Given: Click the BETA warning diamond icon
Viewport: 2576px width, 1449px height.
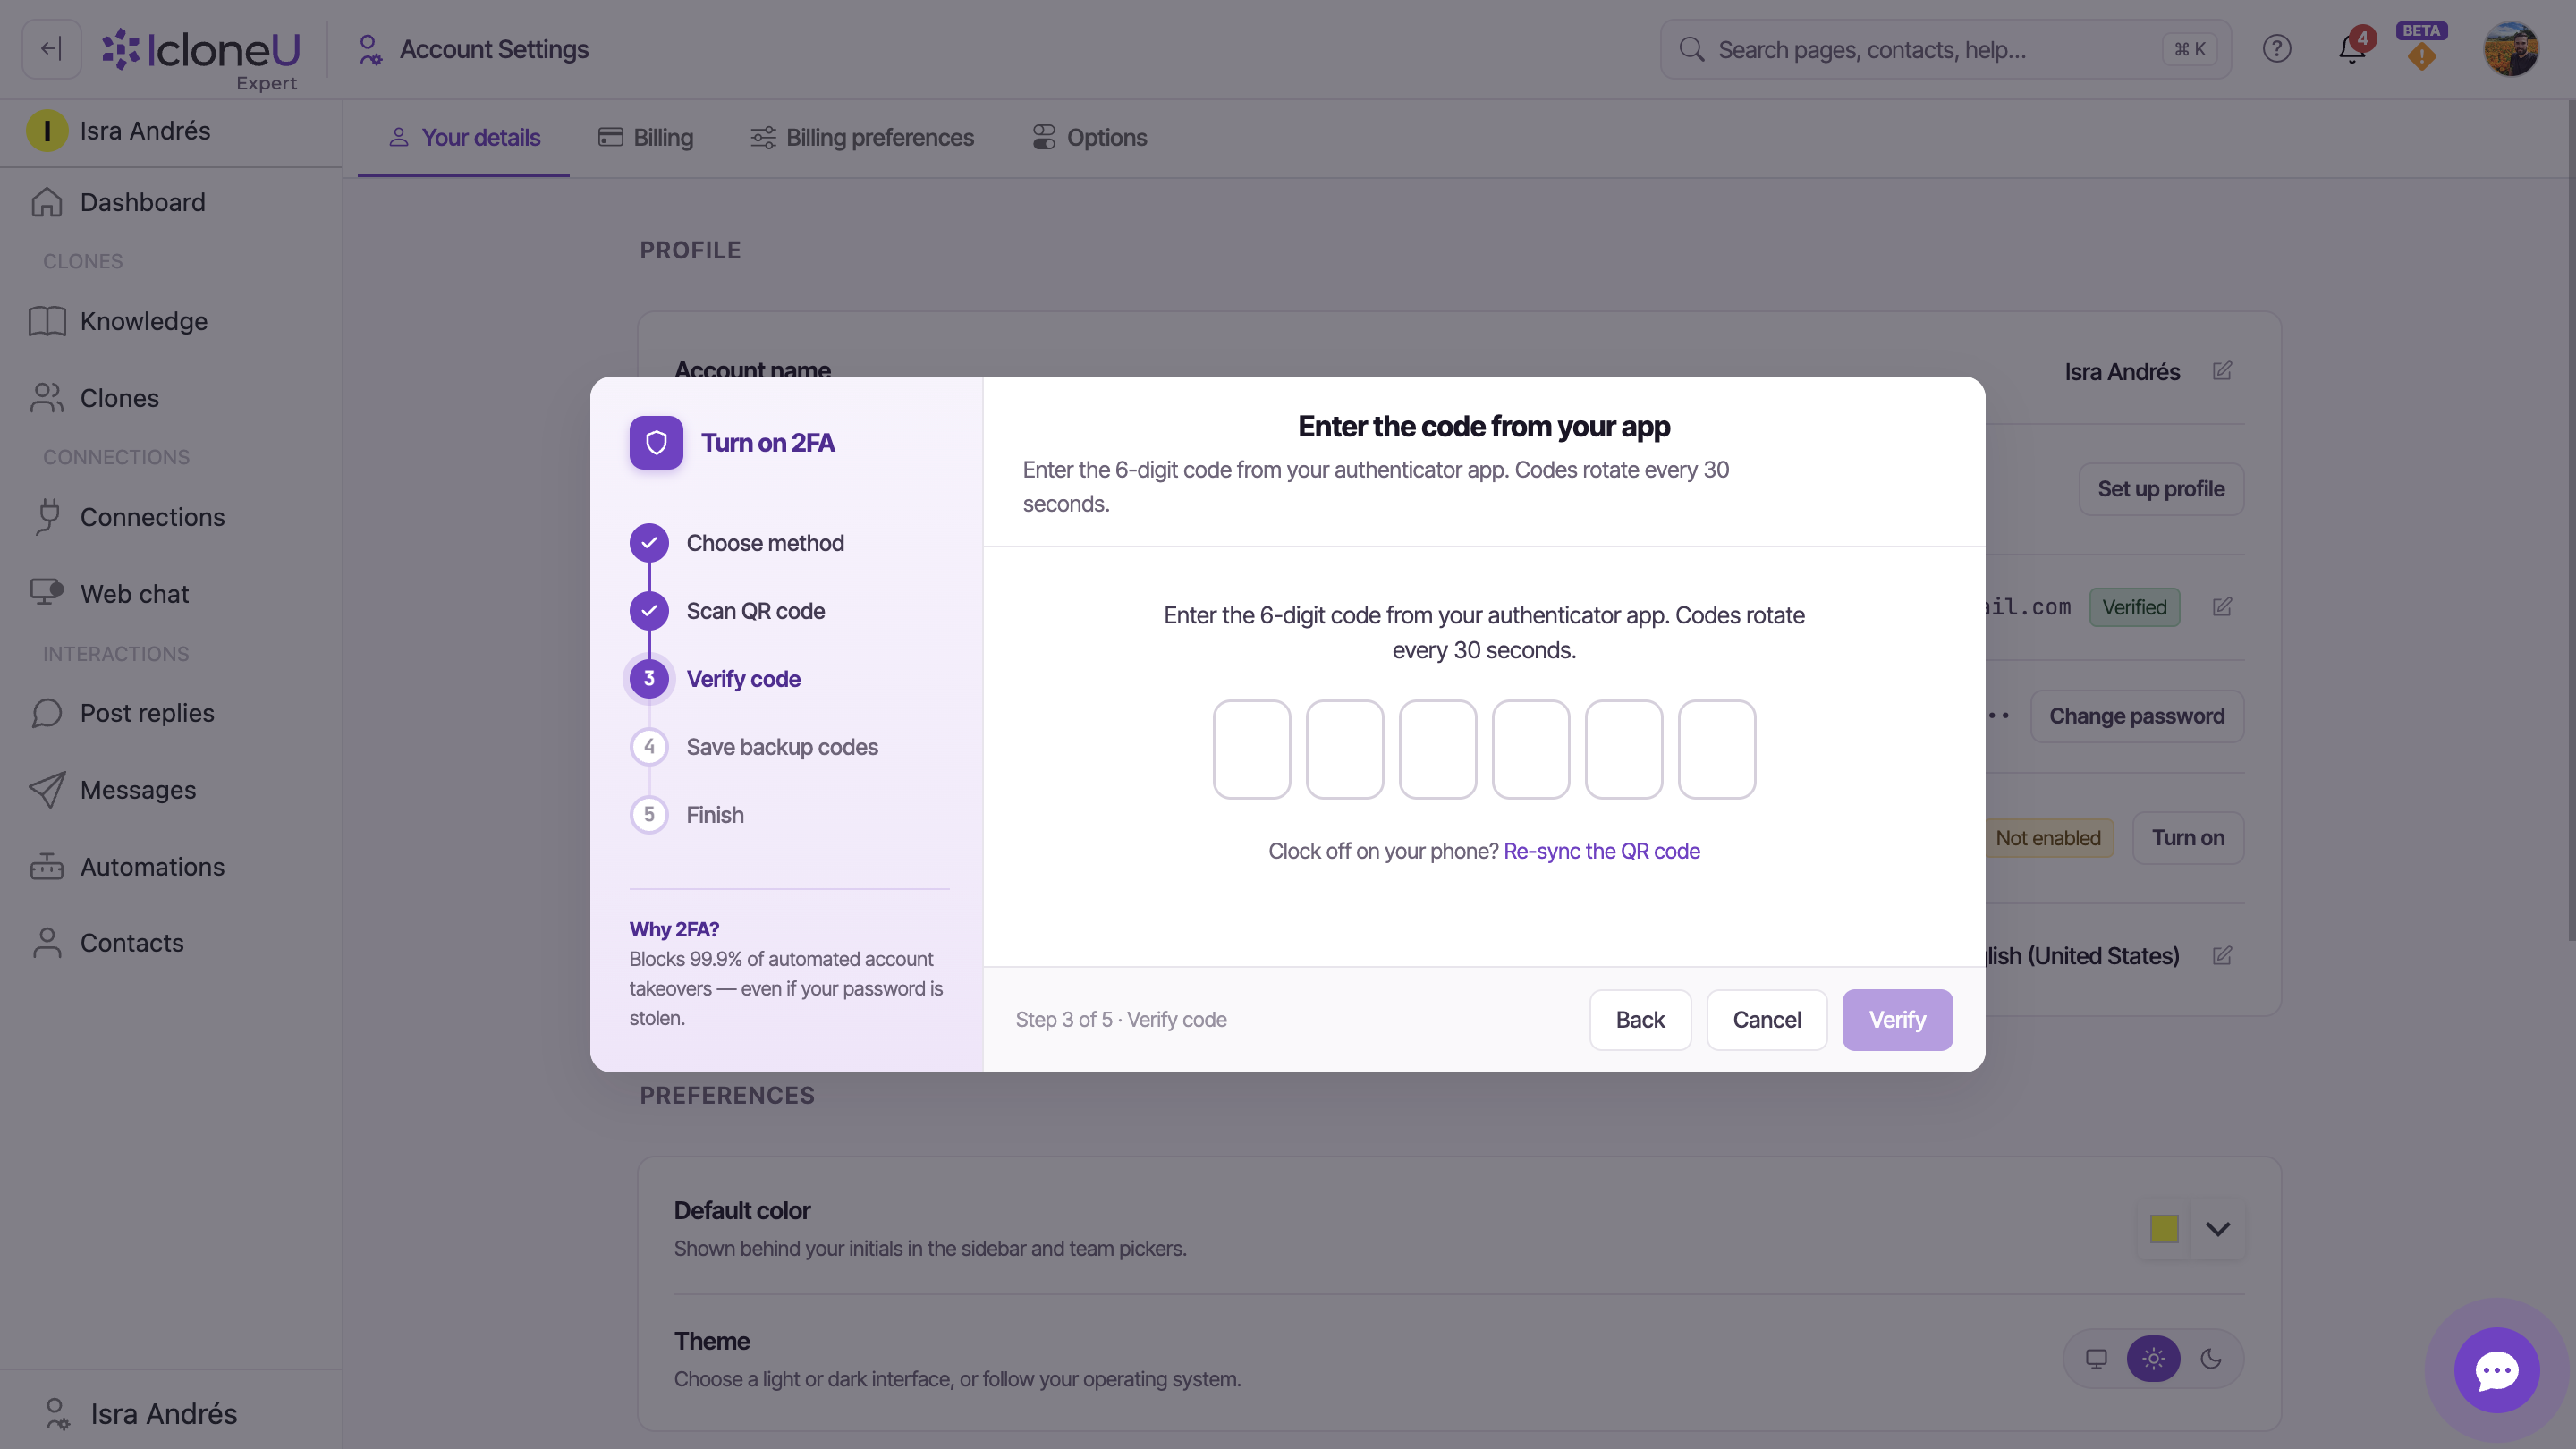Looking at the screenshot, I should [2421, 56].
